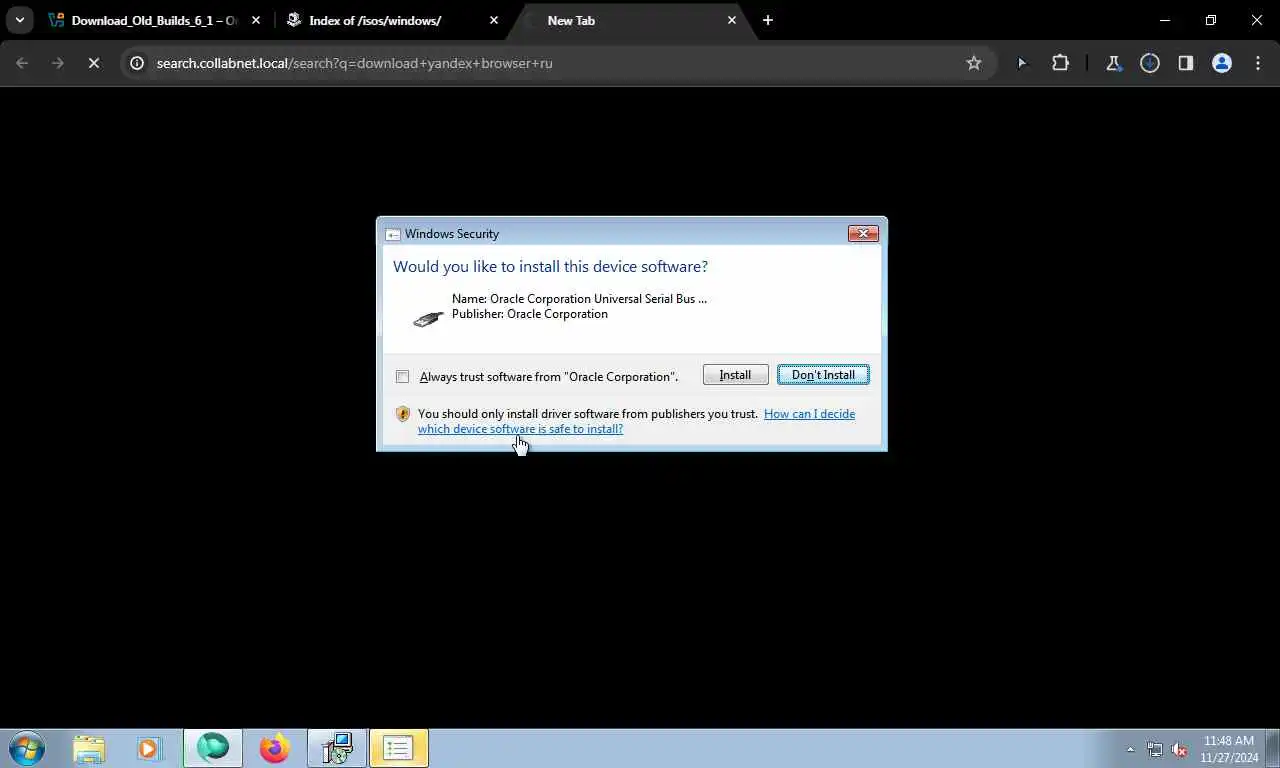Click the green browser taskbar icon
Screen dimensions: 1280x768
213,748
